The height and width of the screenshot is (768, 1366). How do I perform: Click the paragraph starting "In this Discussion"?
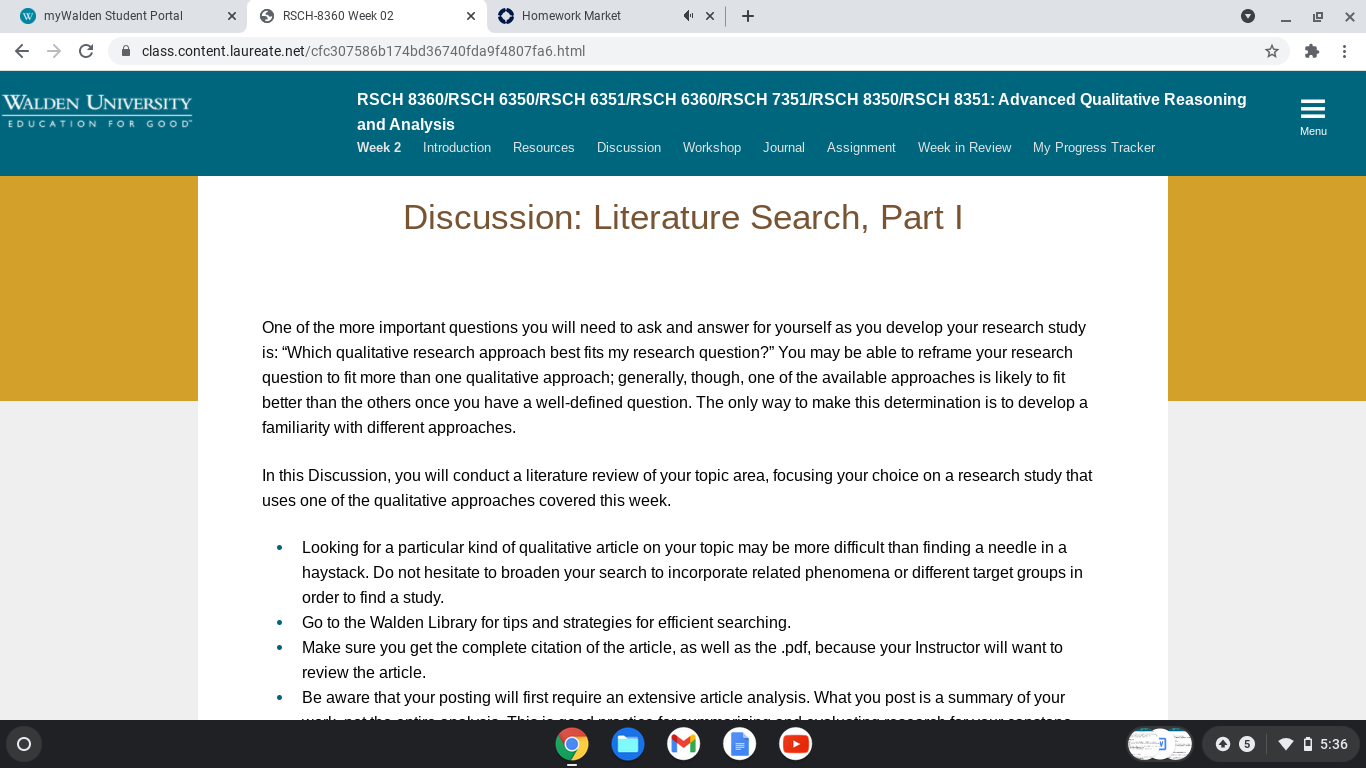pos(677,488)
